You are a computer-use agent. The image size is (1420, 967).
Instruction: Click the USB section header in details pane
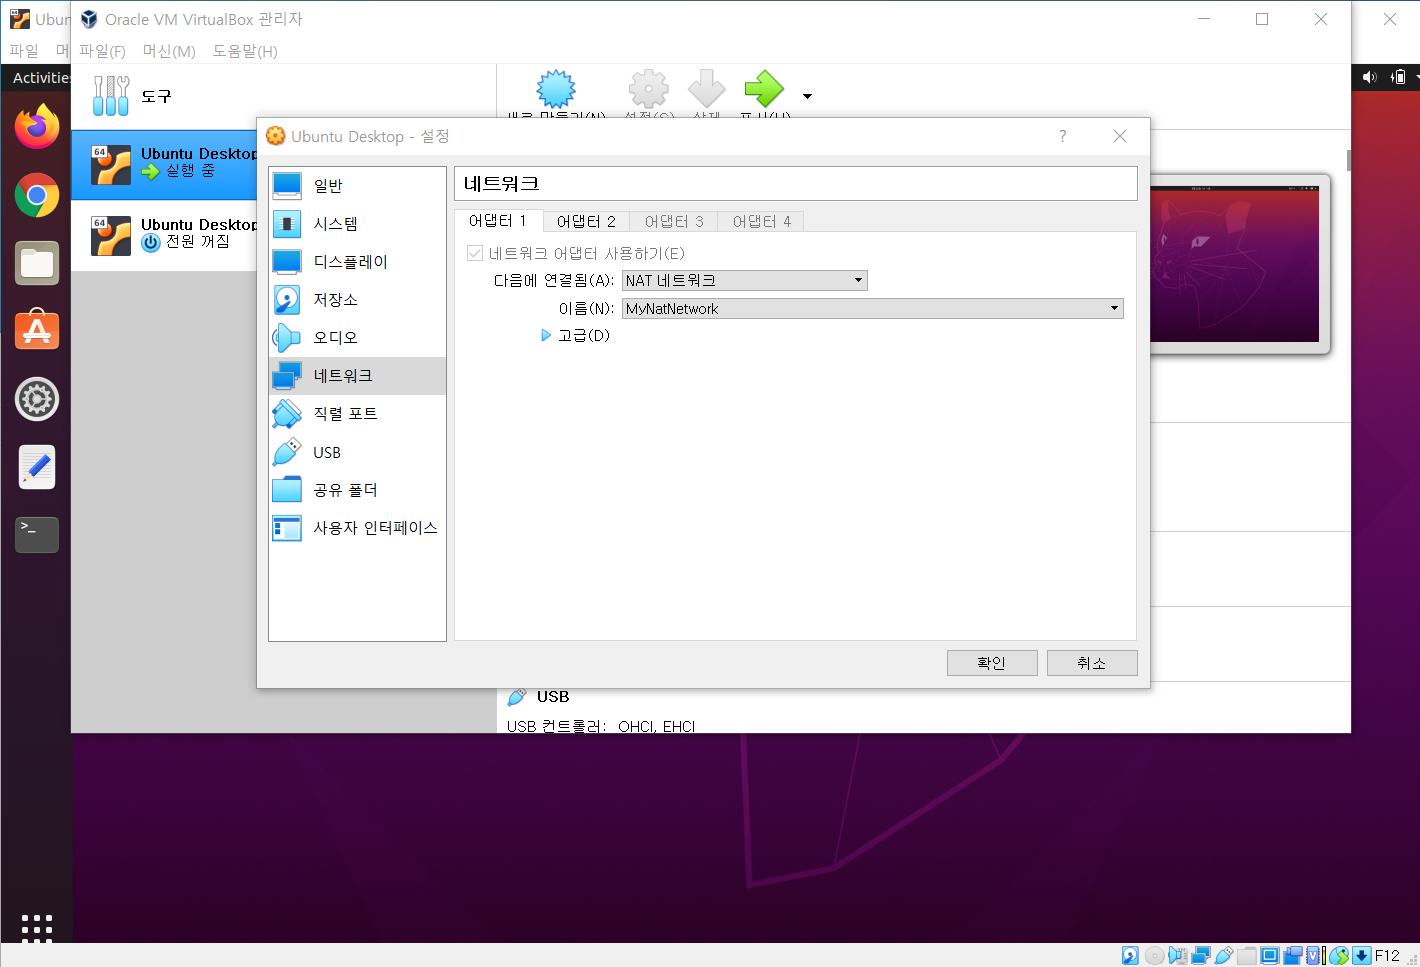552,697
